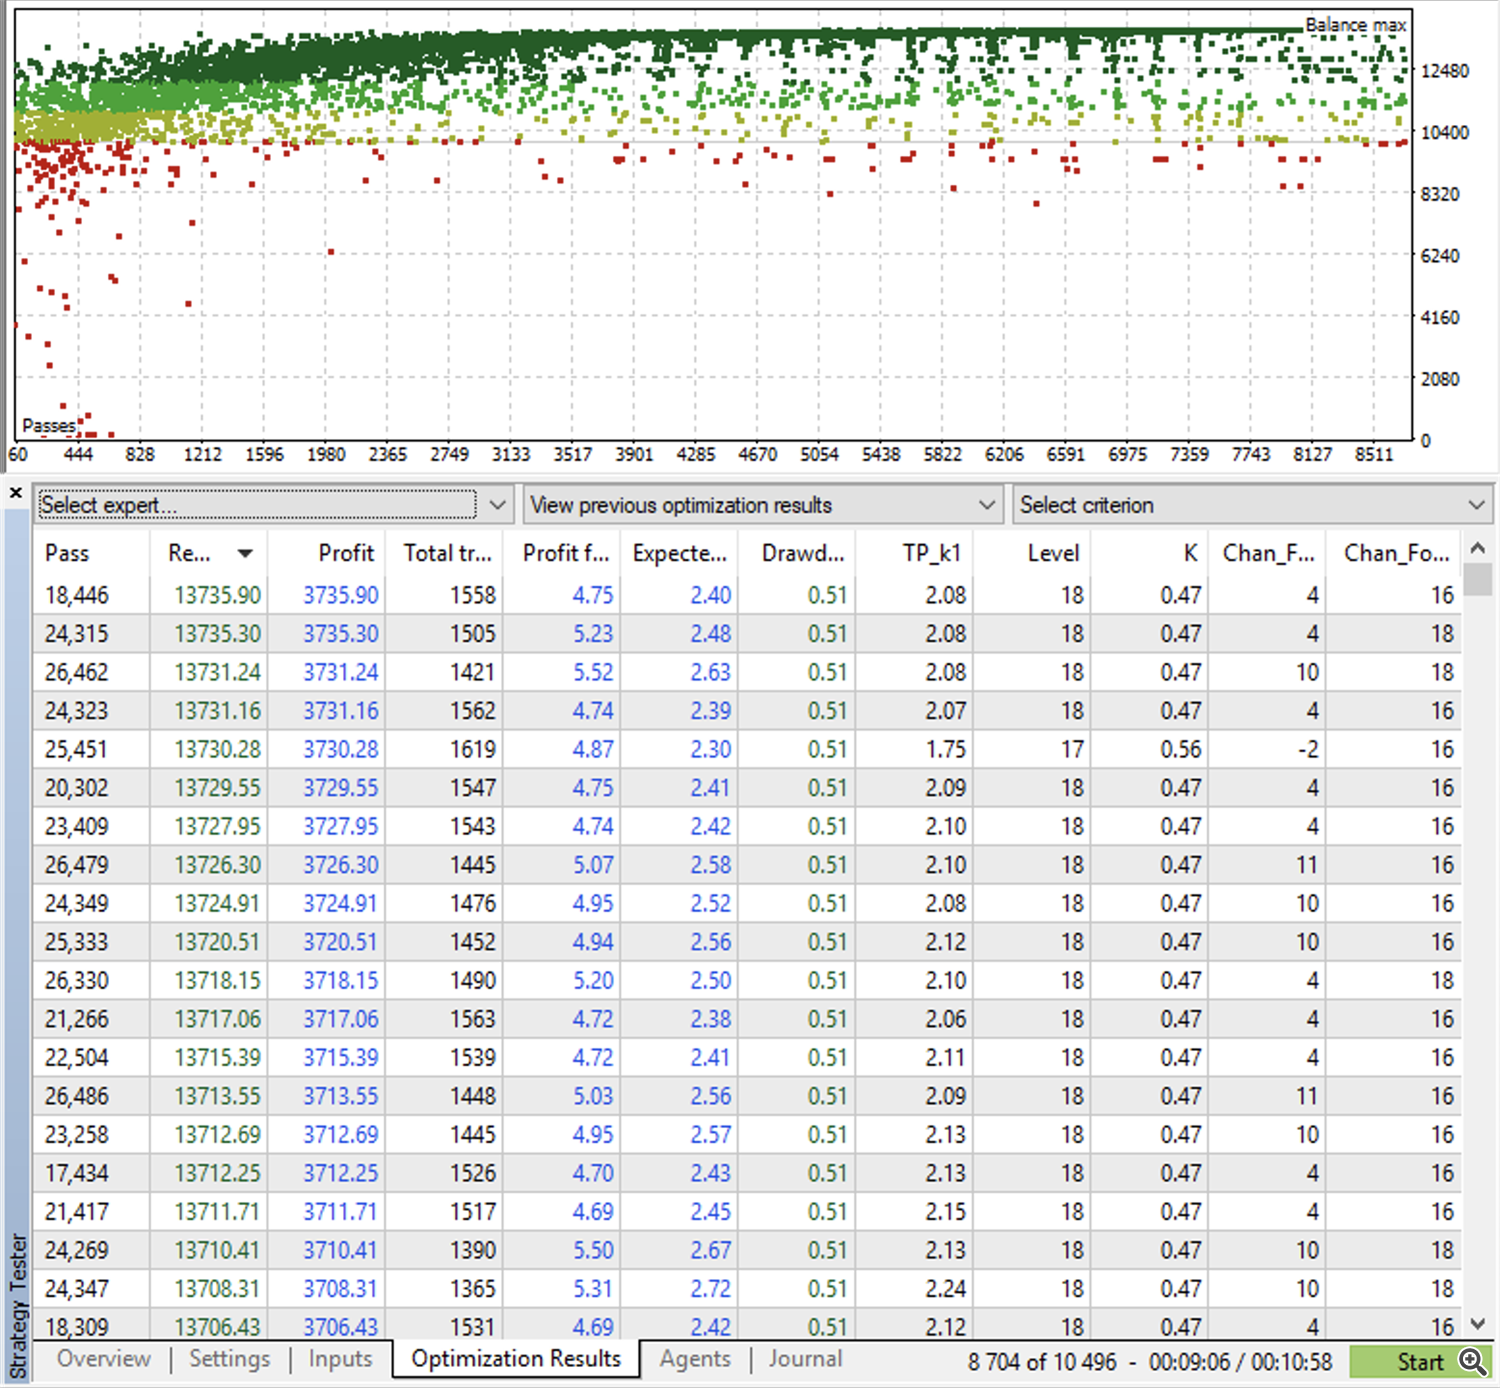Click TP_k1 value 1.75
The width and height of the screenshot is (1500, 1388).
pyautogui.click(x=946, y=749)
